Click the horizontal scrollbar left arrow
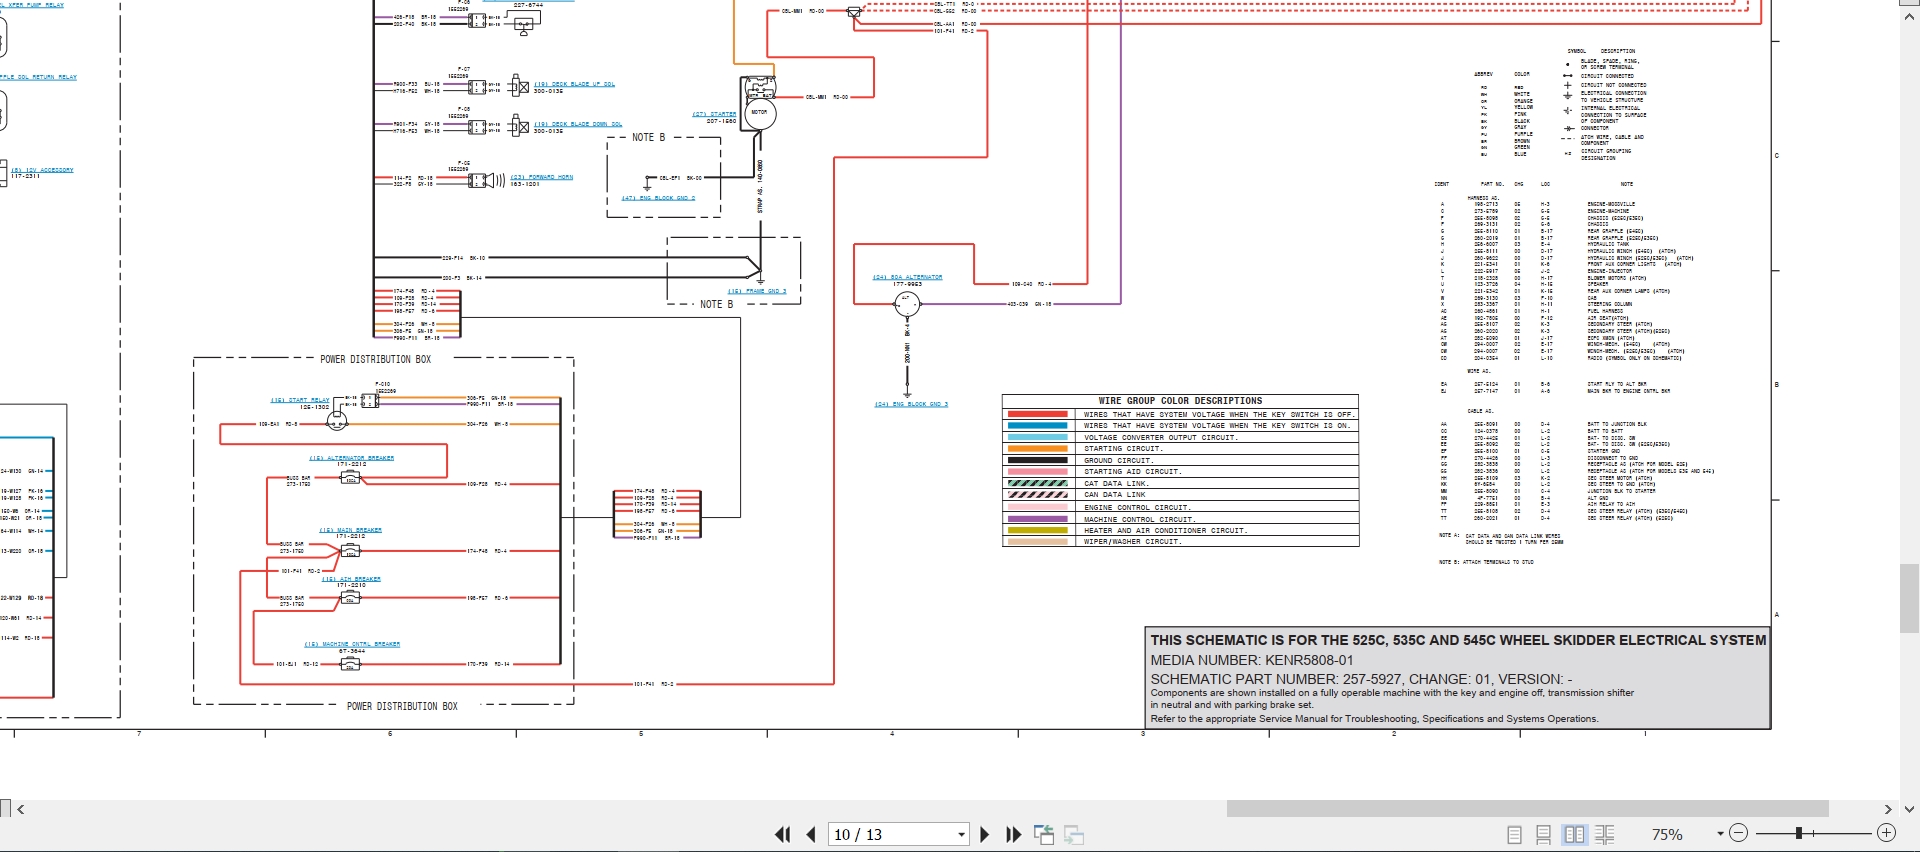Screen dimensions: 1920x852 20,809
